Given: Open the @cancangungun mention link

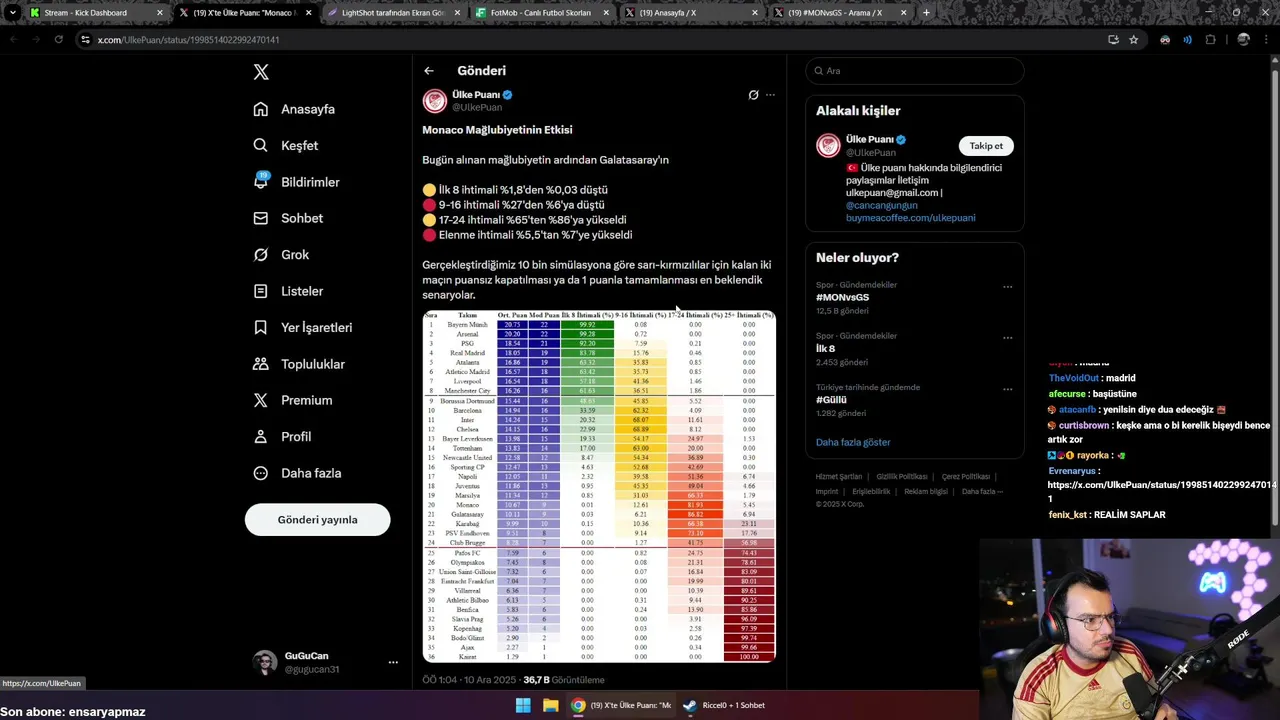Looking at the screenshot, I should click(x=882, y=205).
